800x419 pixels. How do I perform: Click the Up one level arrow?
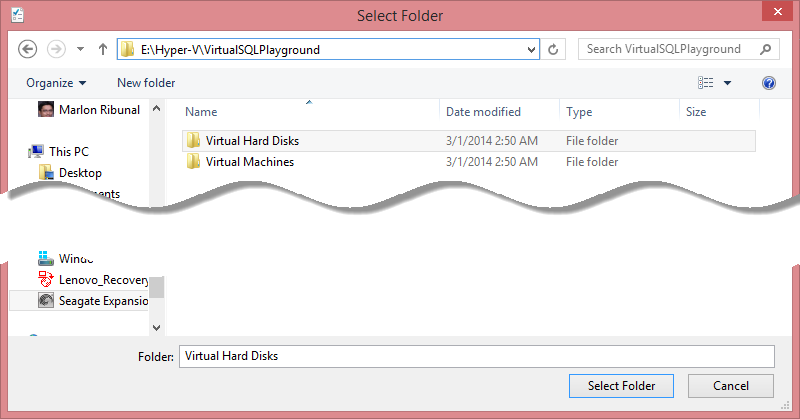(103, 49)
